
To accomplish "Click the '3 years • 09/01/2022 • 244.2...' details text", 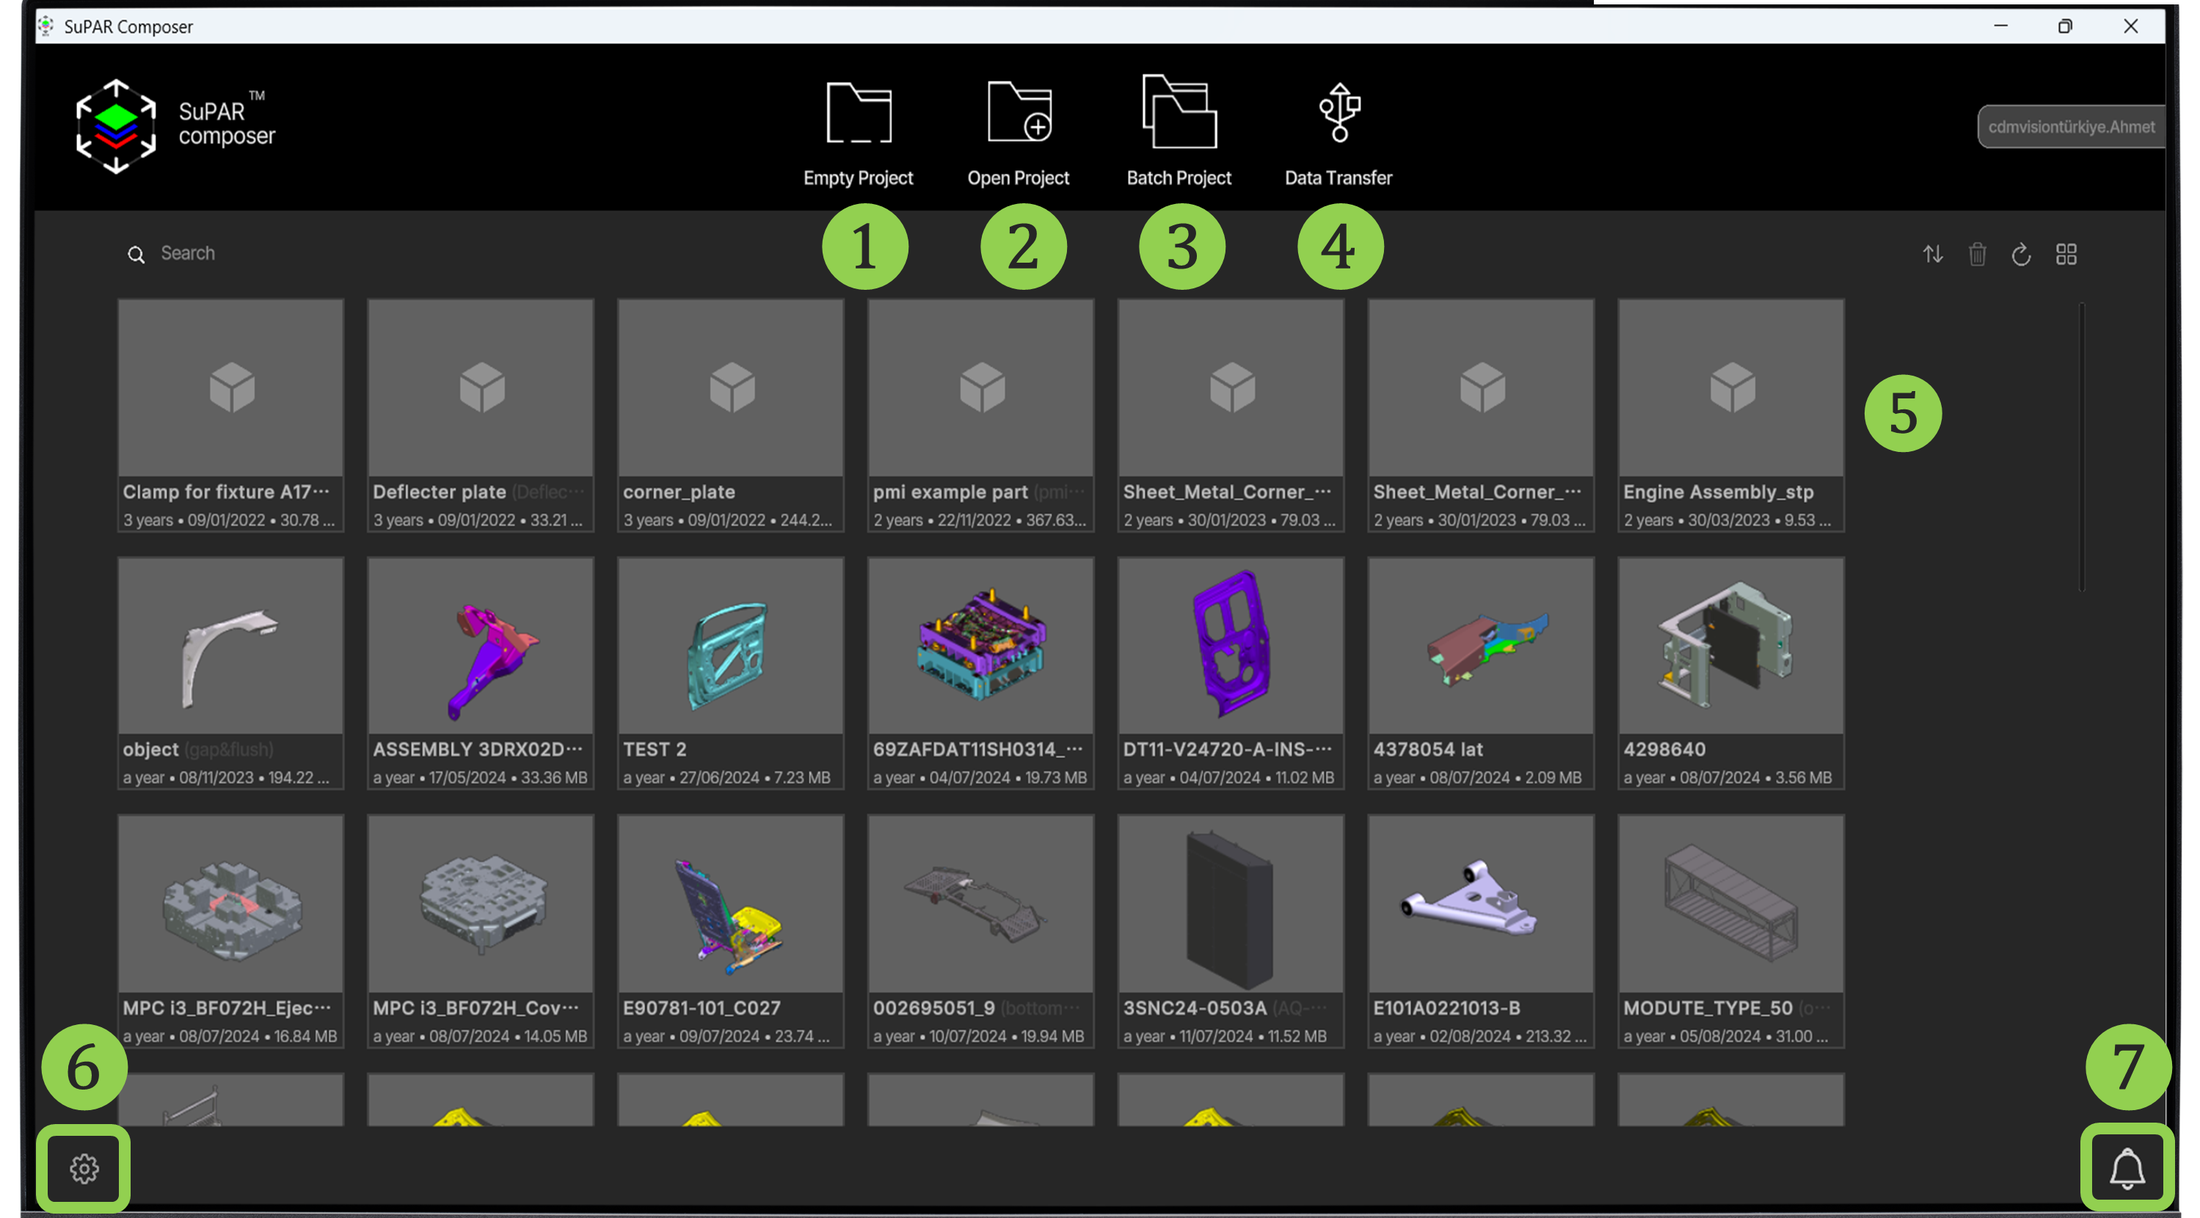I will click(727, 520).
